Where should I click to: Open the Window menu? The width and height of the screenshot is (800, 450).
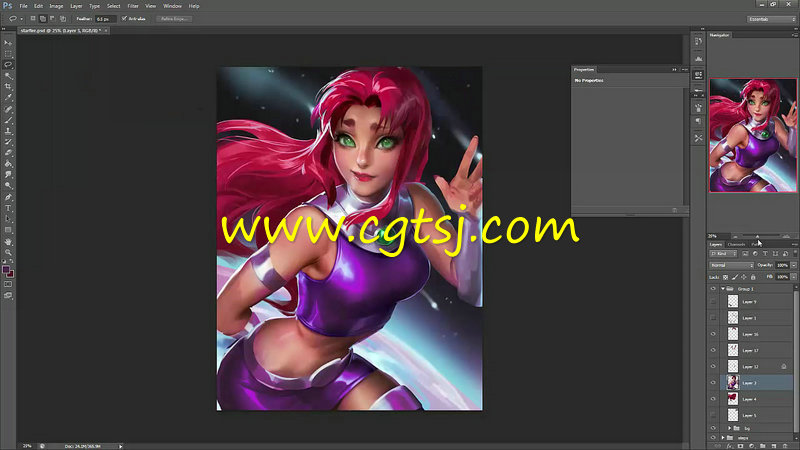click(172, 6)
